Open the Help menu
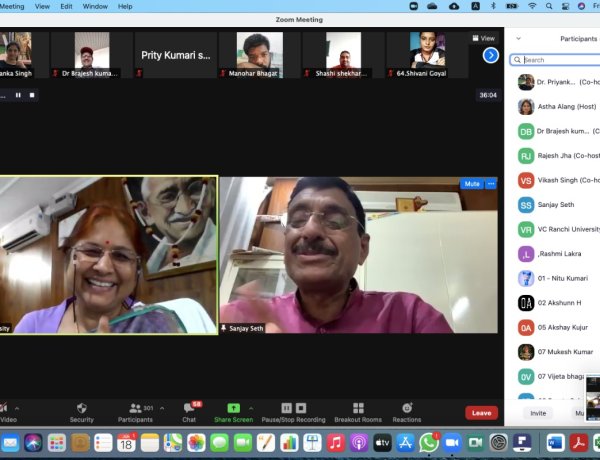 pos(125,7)
